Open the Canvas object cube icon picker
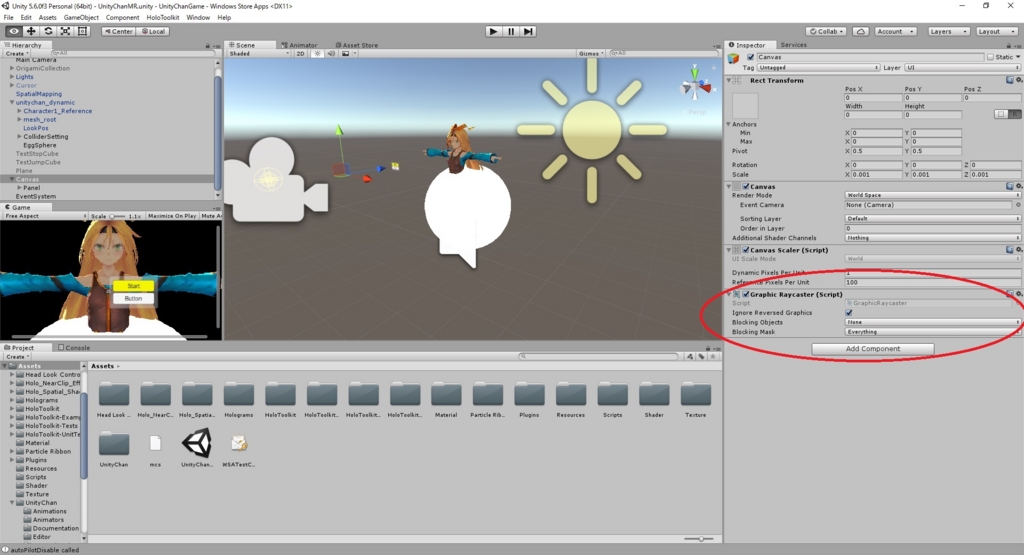 coord(734,58)
